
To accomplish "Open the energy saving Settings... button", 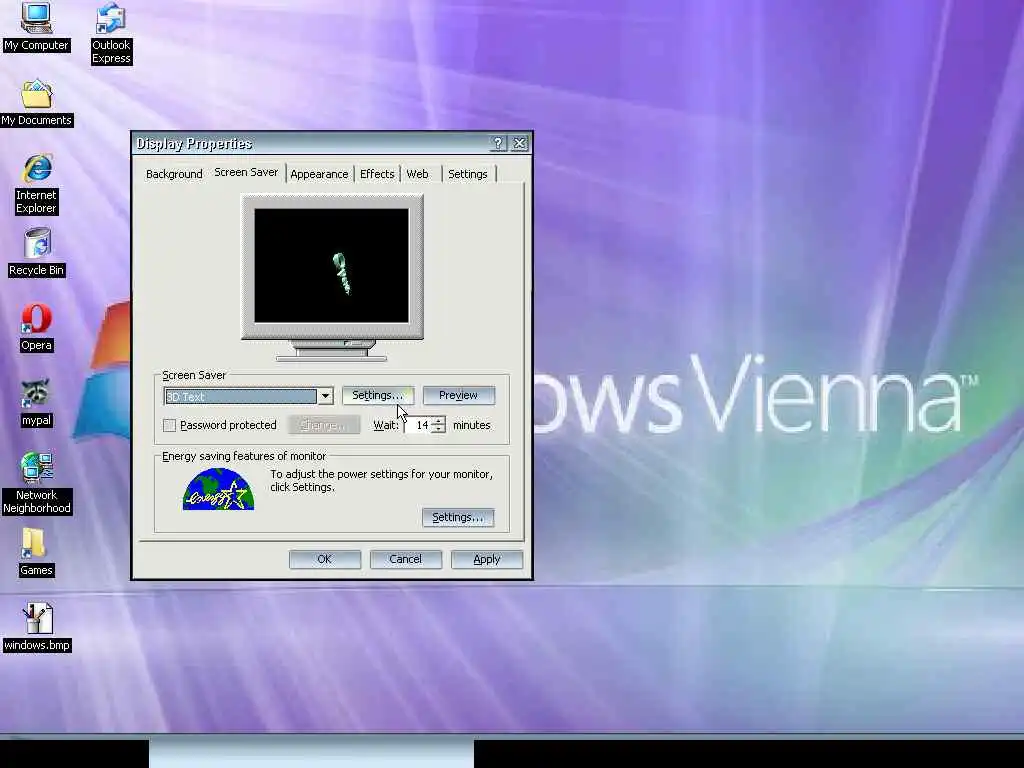I will coord(458,517).
